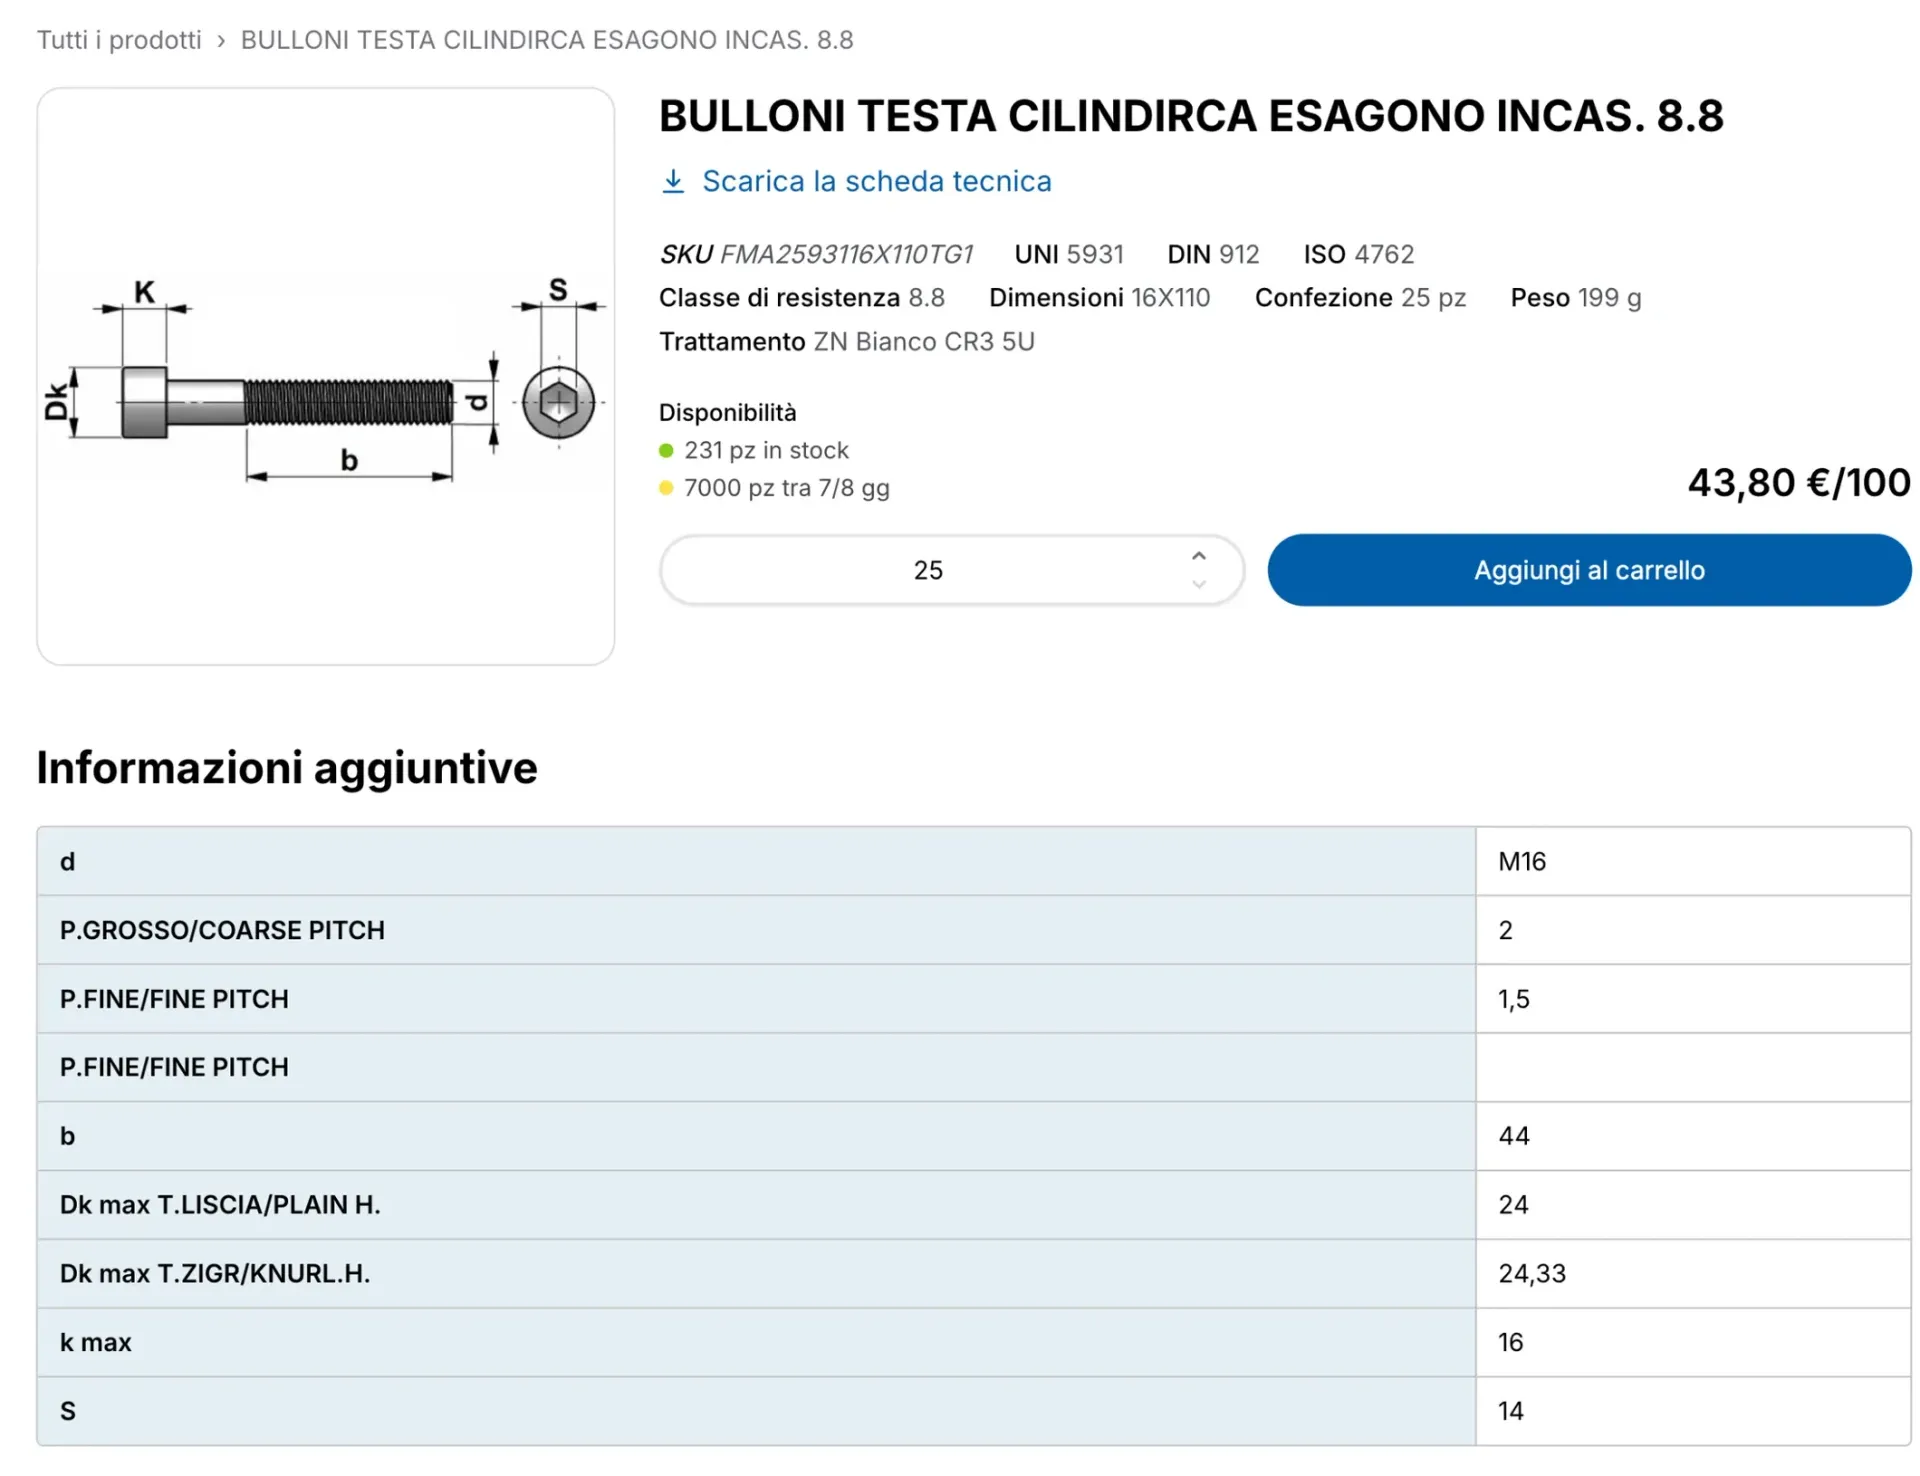
Task: Click the Confezione 25 pz text
Action: [x=1360, y=298]
